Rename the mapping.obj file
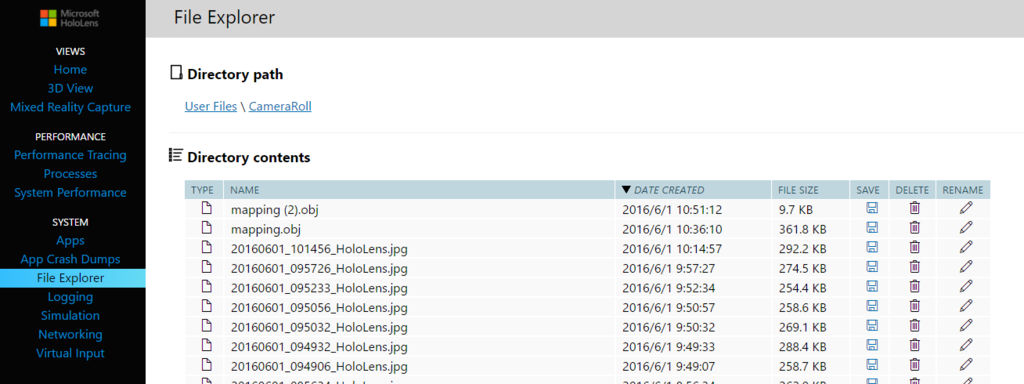This screenshot has height=384, width=1024. click(966, 228)
